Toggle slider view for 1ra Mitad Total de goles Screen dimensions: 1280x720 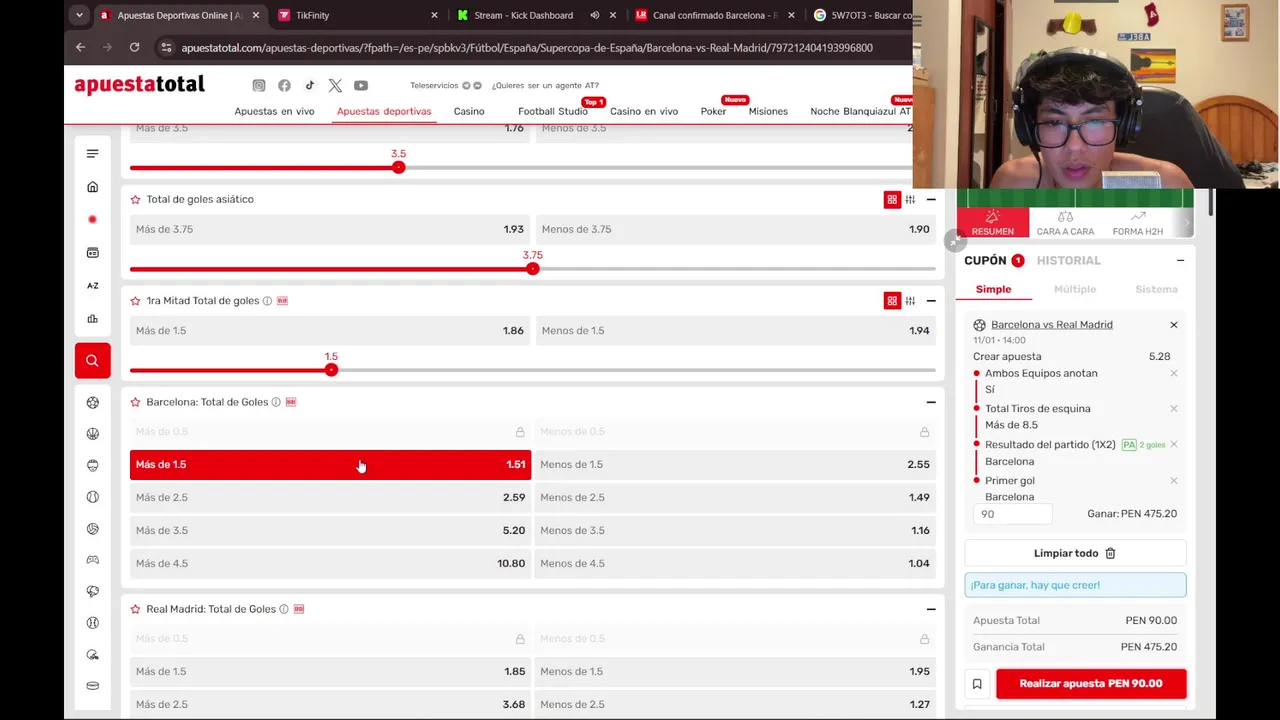(x=910, y=301)
